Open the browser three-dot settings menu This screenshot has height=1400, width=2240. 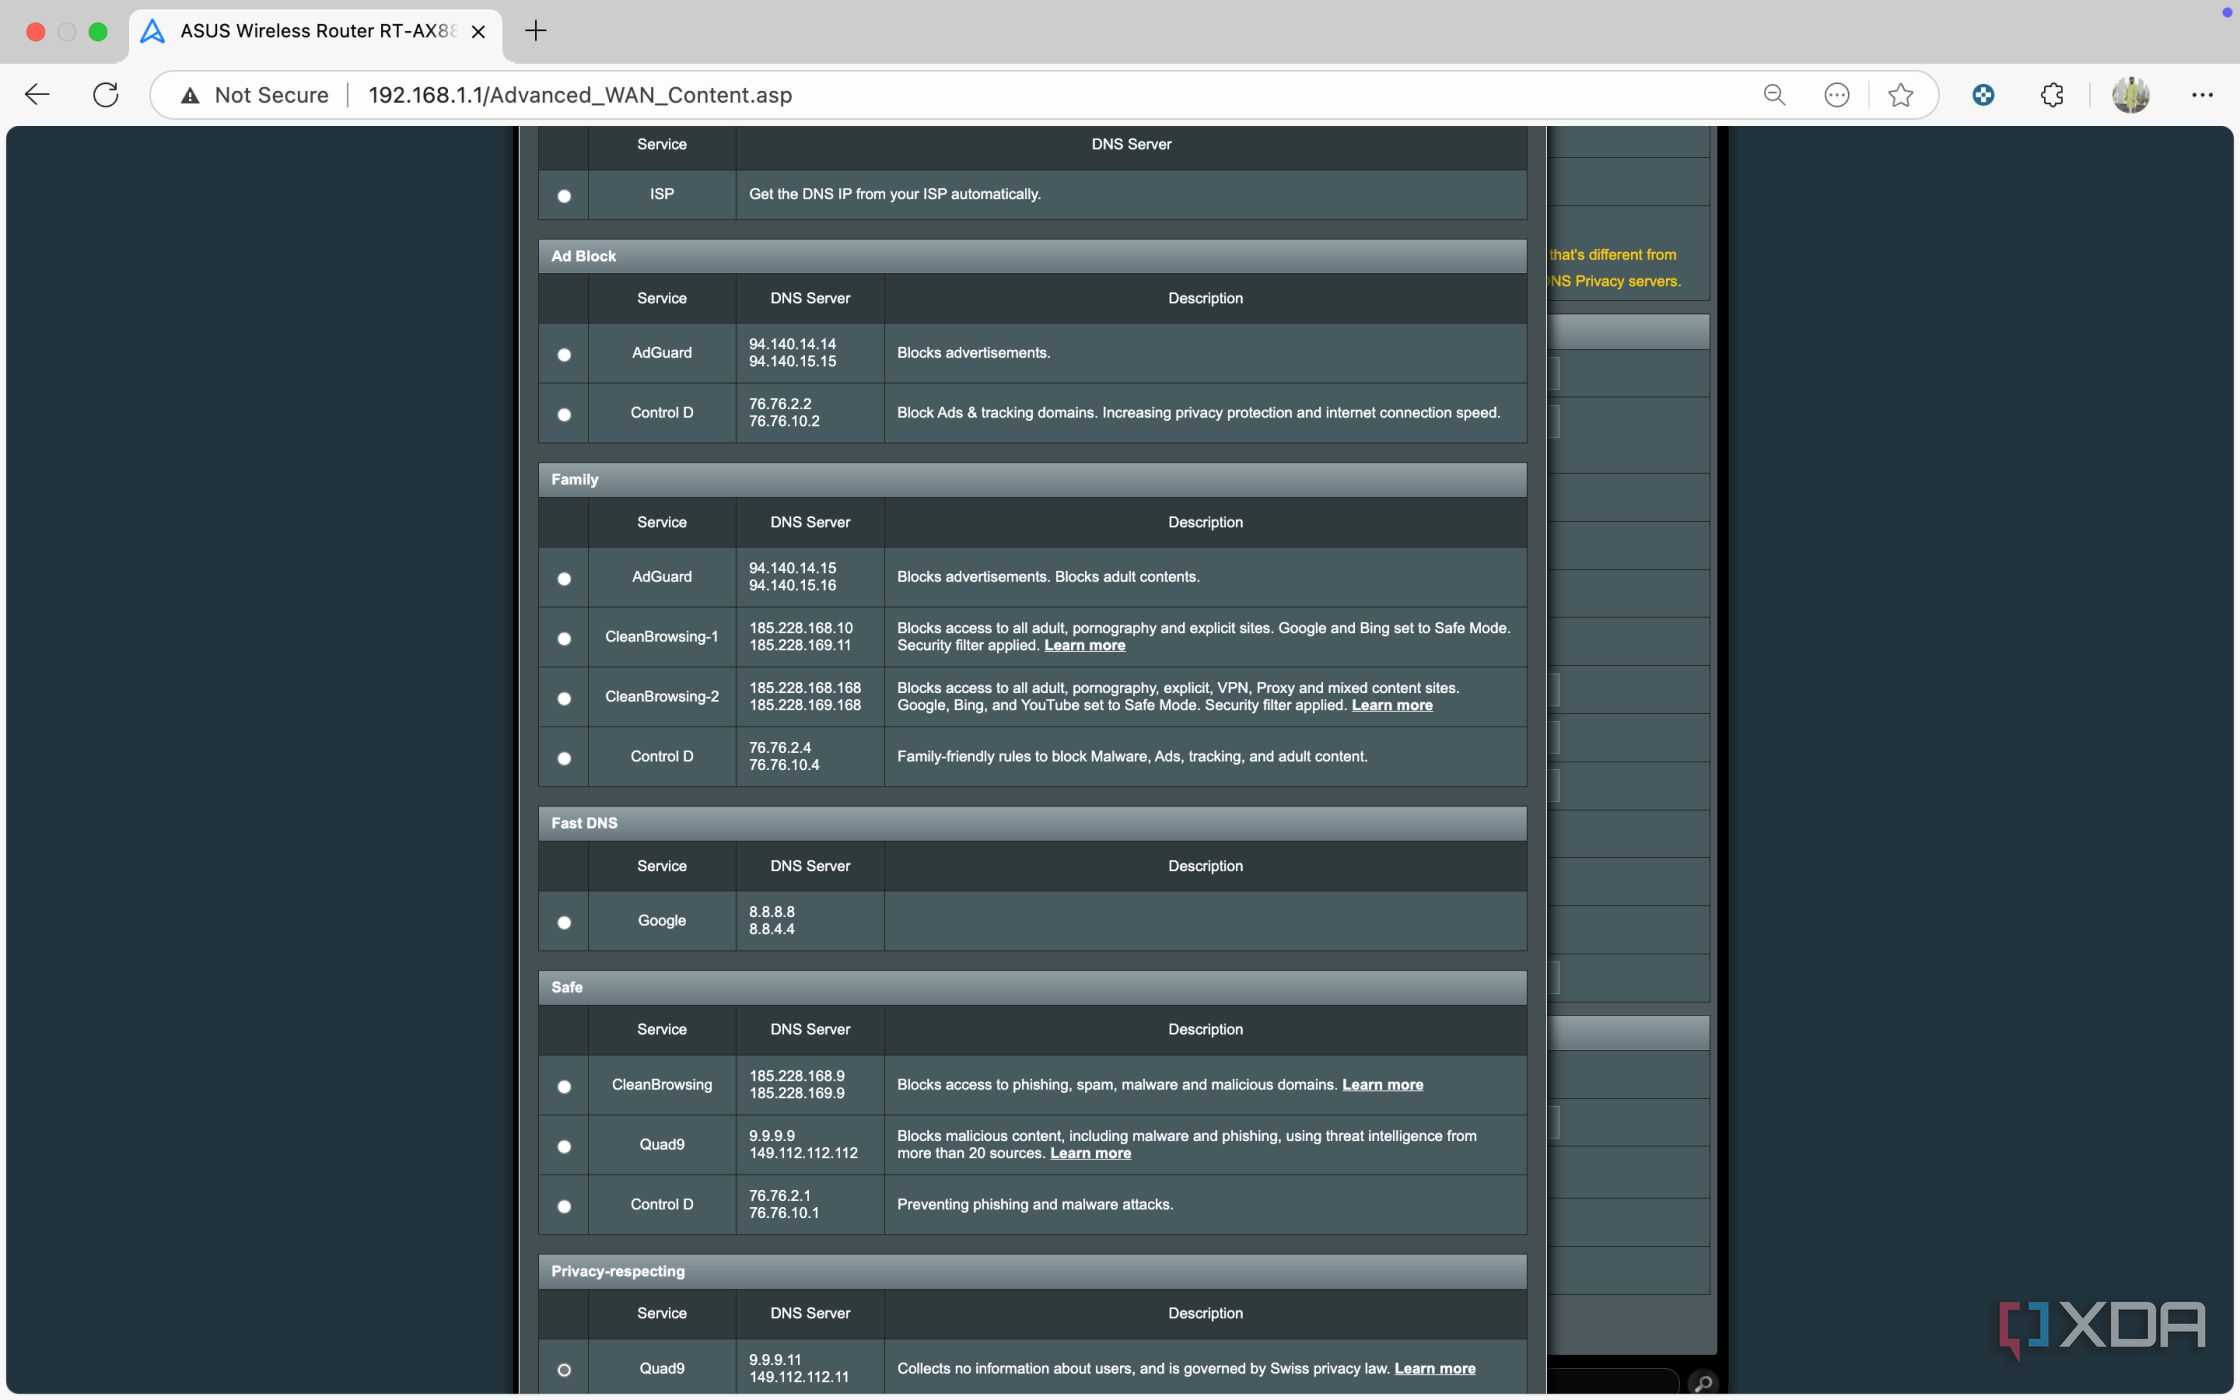coord(2202,95)
